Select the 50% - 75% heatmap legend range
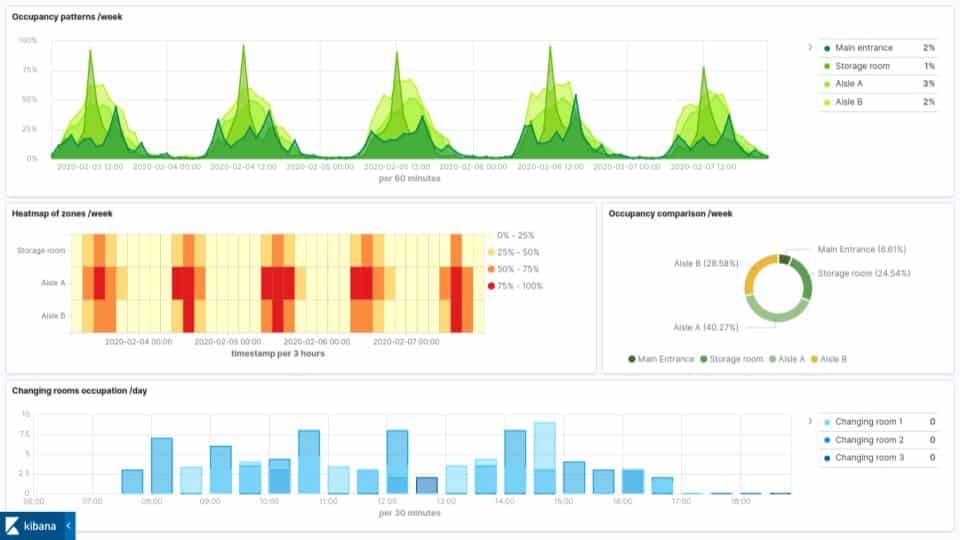The image size is (960, 540). click(514, 269)
